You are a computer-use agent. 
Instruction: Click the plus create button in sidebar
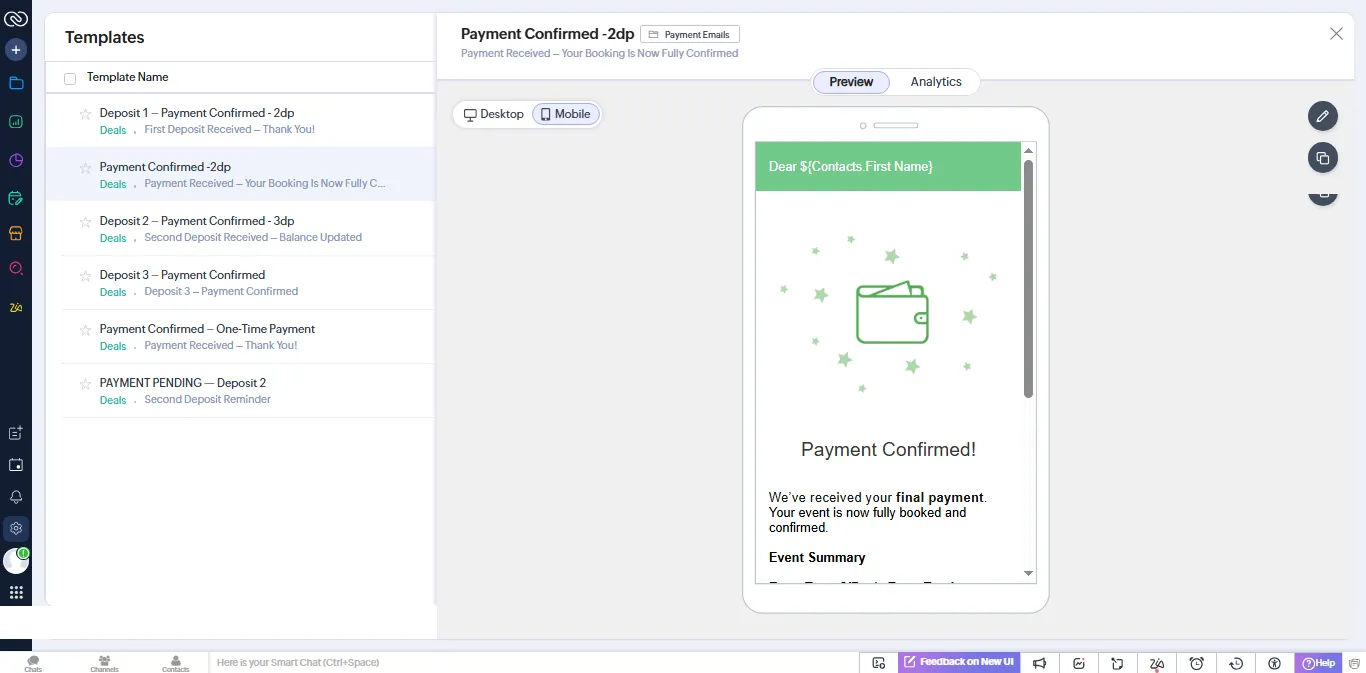pyautogui.click(x=16, y=49)
